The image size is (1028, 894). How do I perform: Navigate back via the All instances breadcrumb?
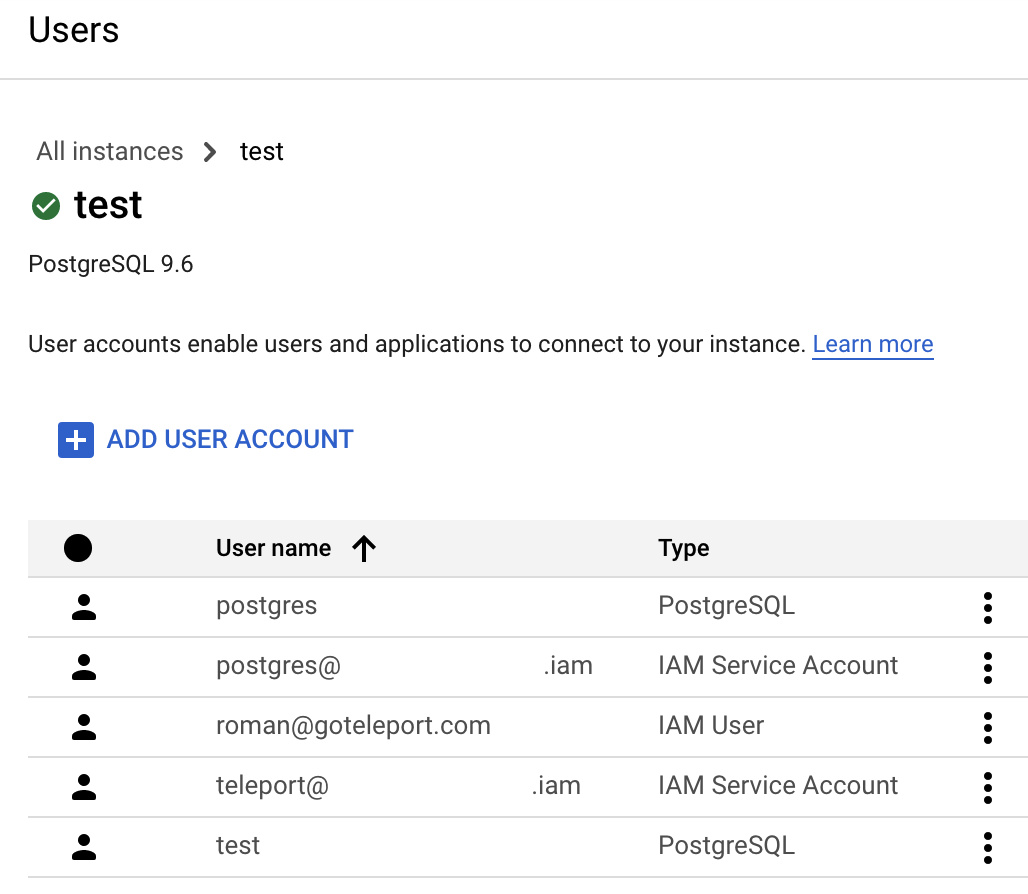(x=109, y=151)
